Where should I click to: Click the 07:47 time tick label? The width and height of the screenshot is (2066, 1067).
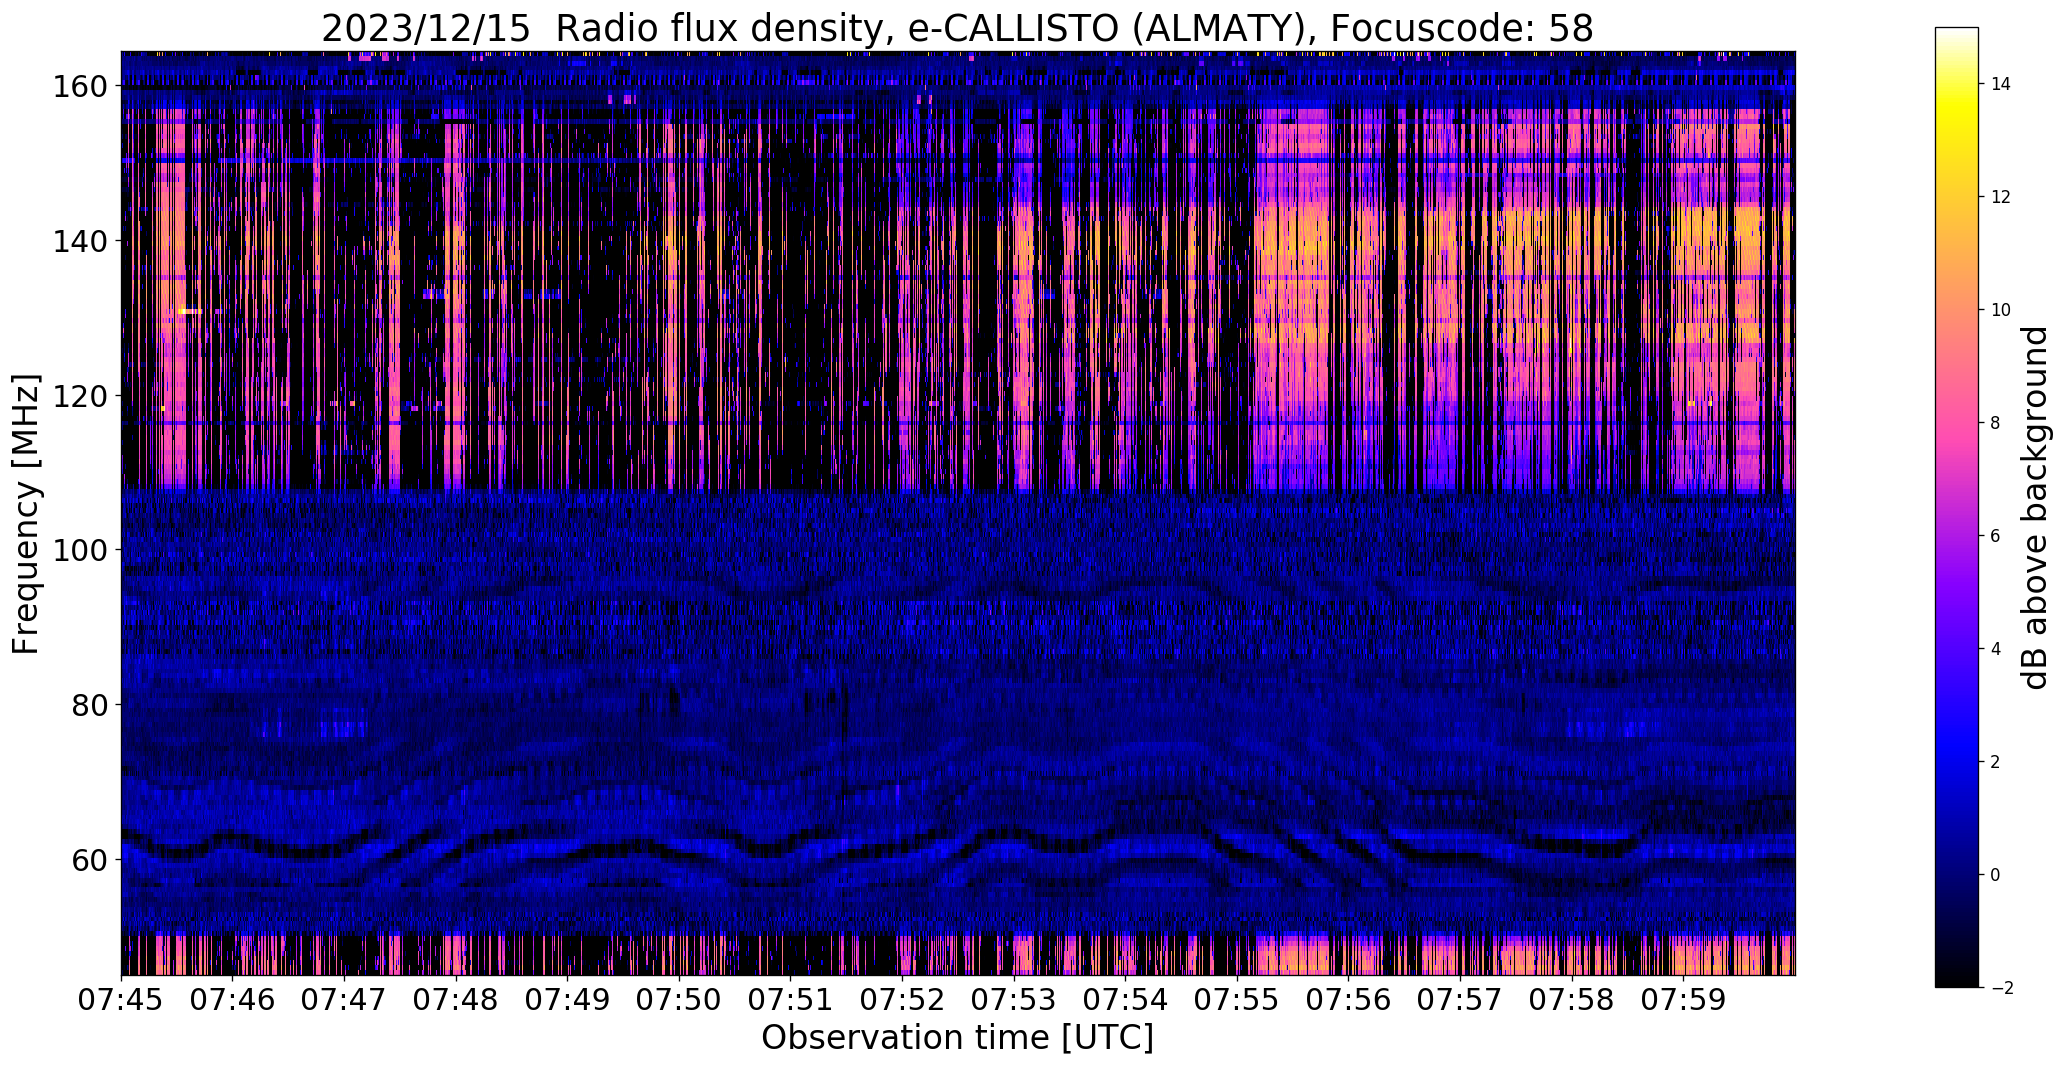click(344, 1000)
